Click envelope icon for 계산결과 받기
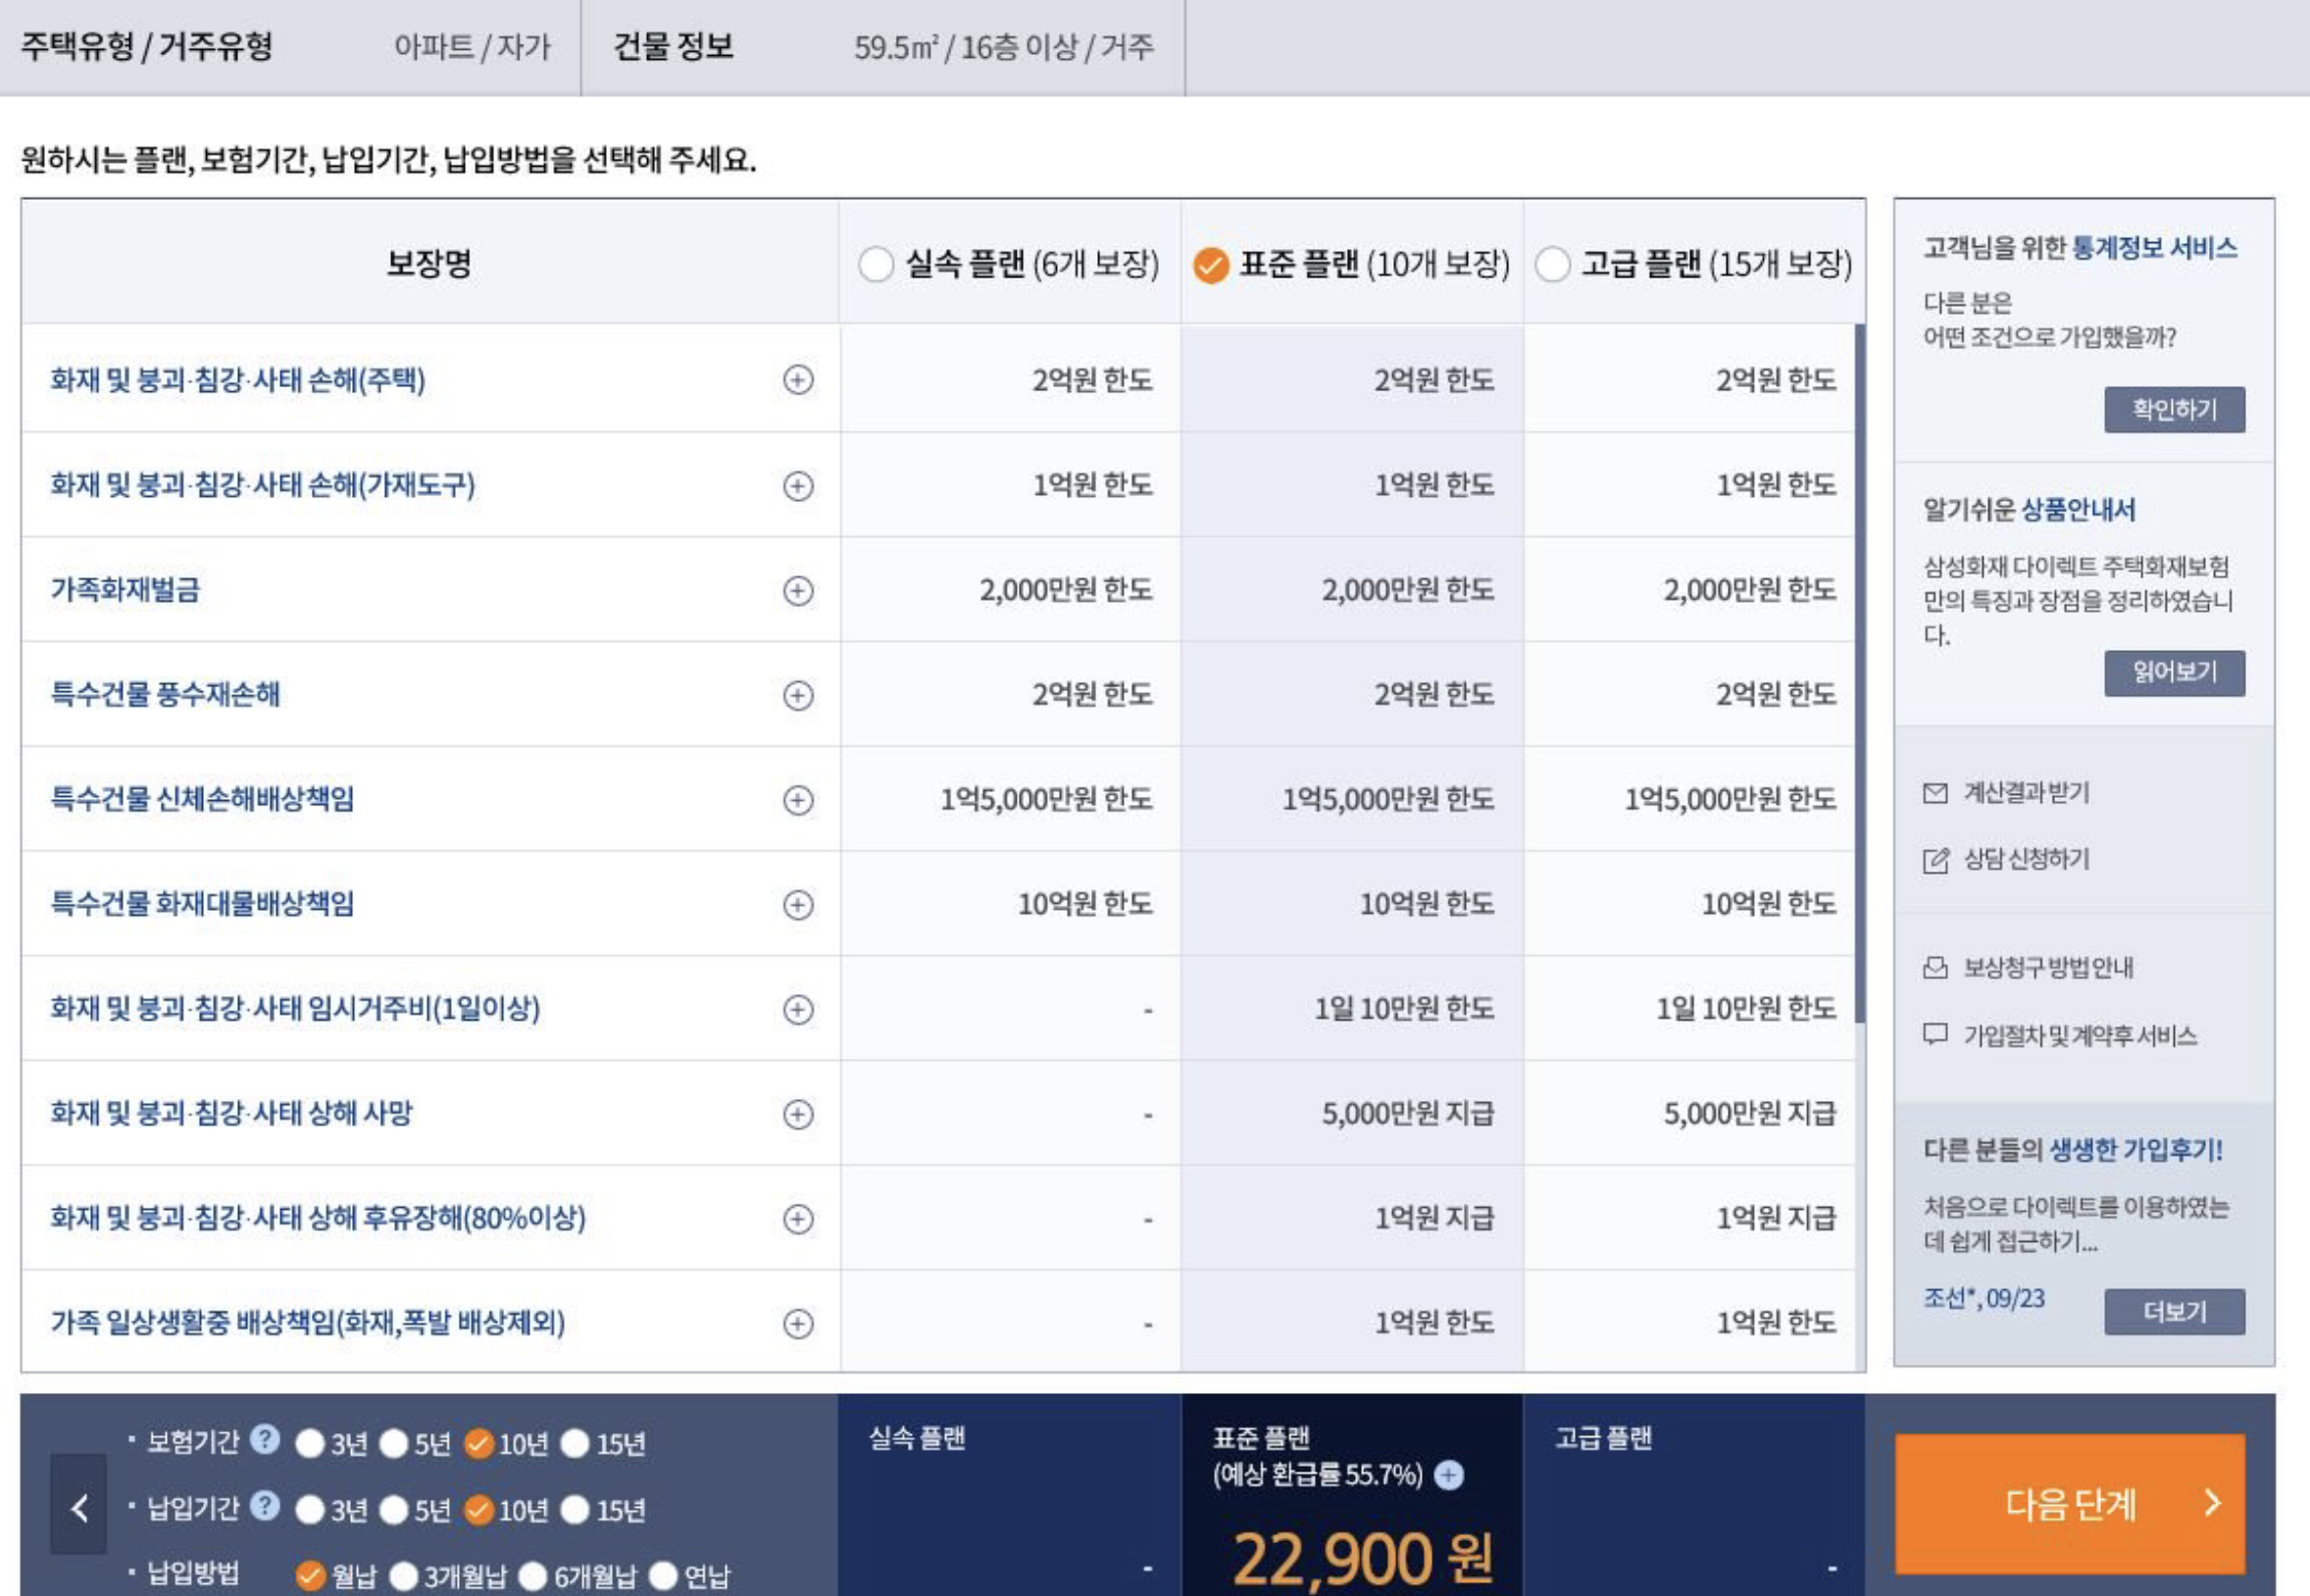This screenshot has width=2310, height=1596. click(x=1935, y=793)
